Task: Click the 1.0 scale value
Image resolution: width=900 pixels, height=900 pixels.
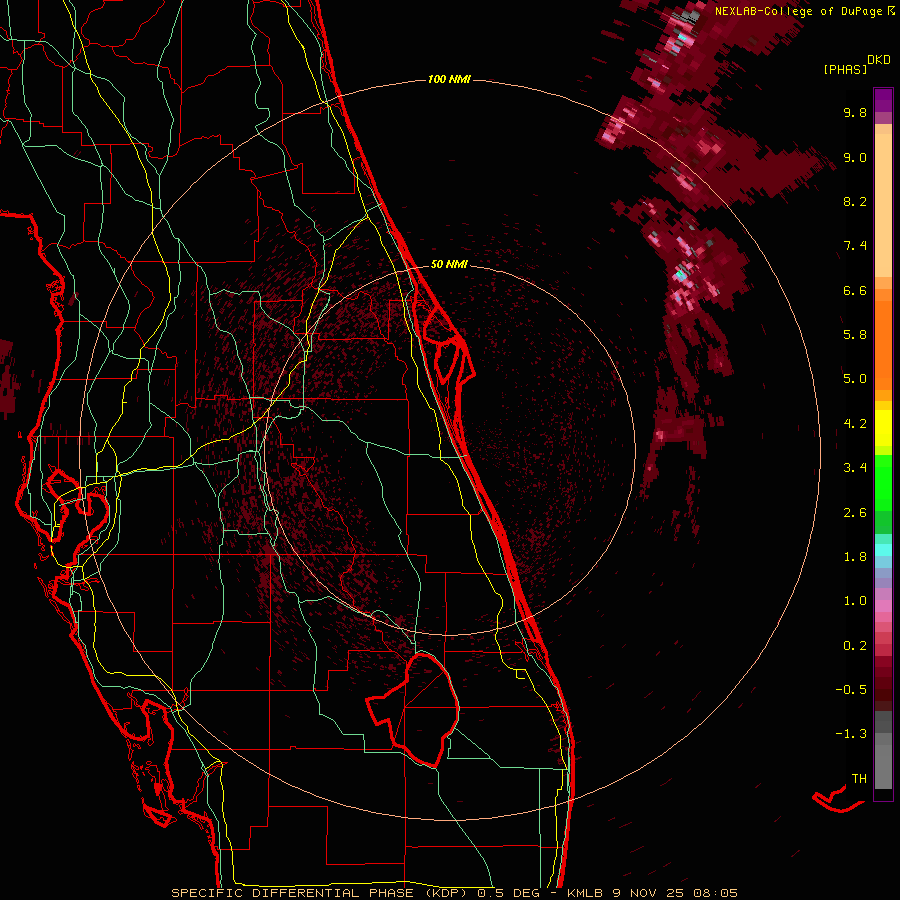Action: (x=855, y=601)
